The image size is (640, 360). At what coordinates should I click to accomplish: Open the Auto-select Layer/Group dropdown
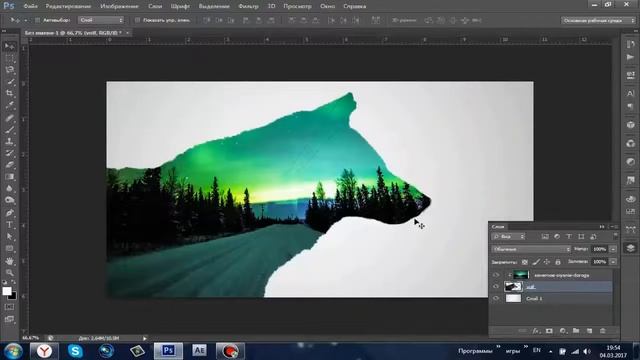coord(101,20)
